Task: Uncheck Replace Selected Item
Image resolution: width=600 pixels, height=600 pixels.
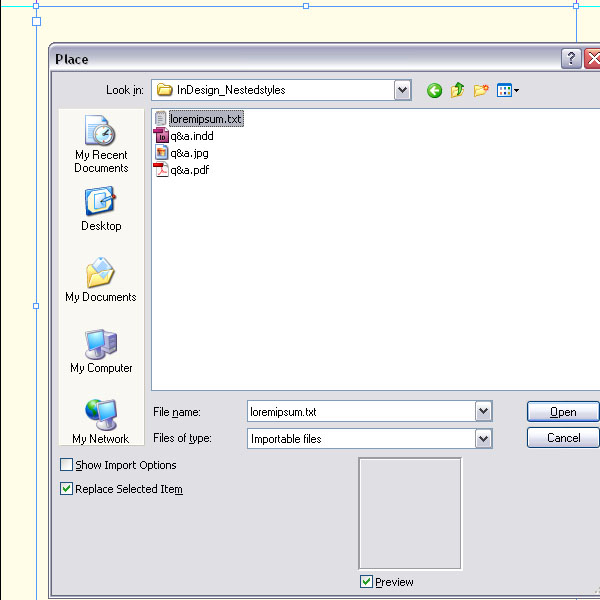Action: click(66, 489)
